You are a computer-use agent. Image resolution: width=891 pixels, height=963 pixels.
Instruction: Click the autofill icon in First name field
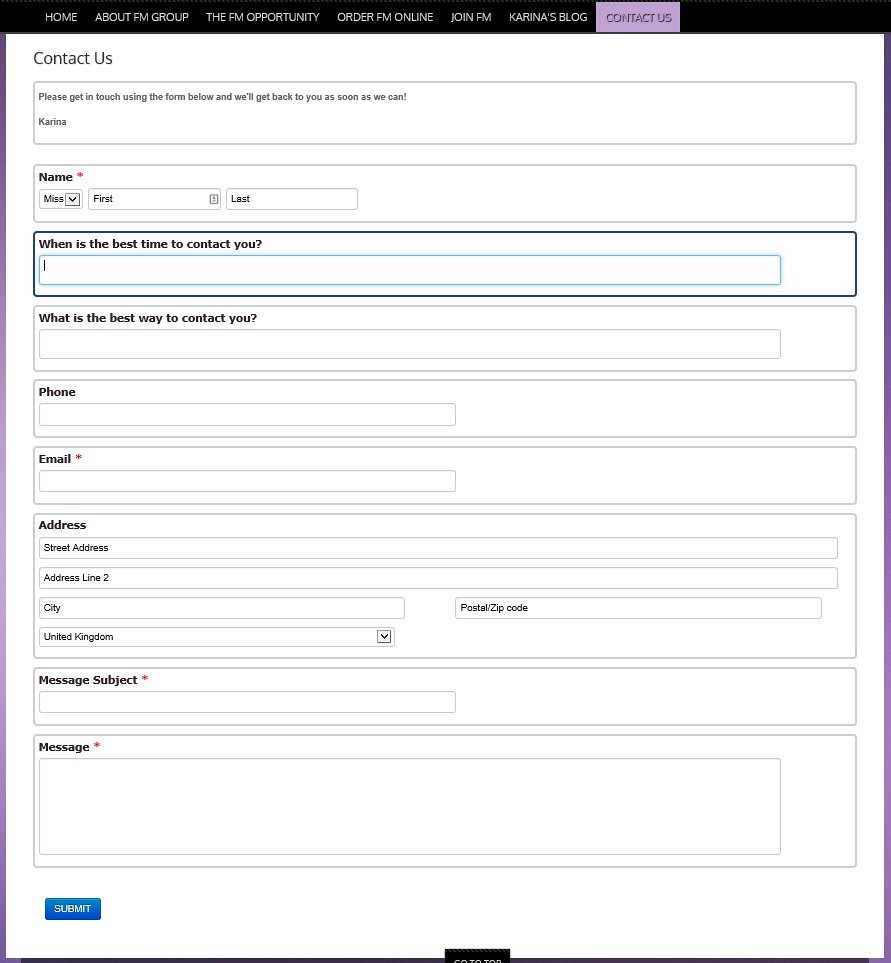pyautogui.click(x=213, y=199)
